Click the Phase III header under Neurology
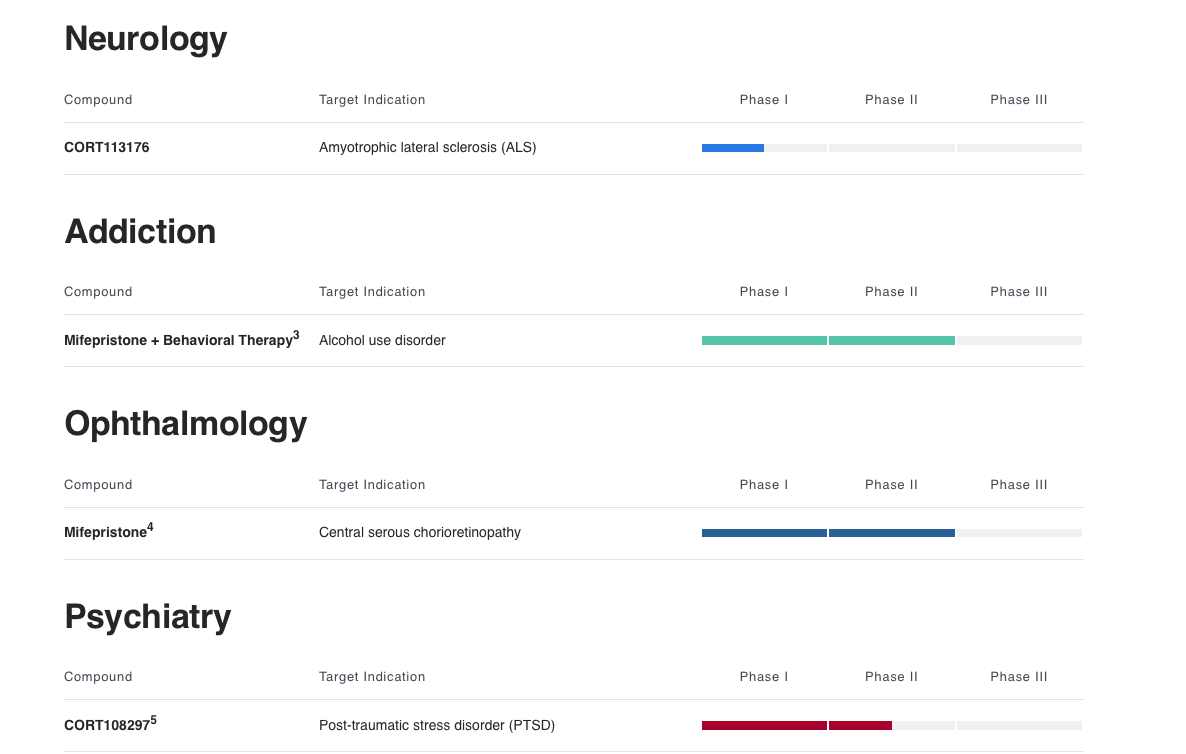The width and height of the screenshot is (1186, 754). click(1018, 100)
